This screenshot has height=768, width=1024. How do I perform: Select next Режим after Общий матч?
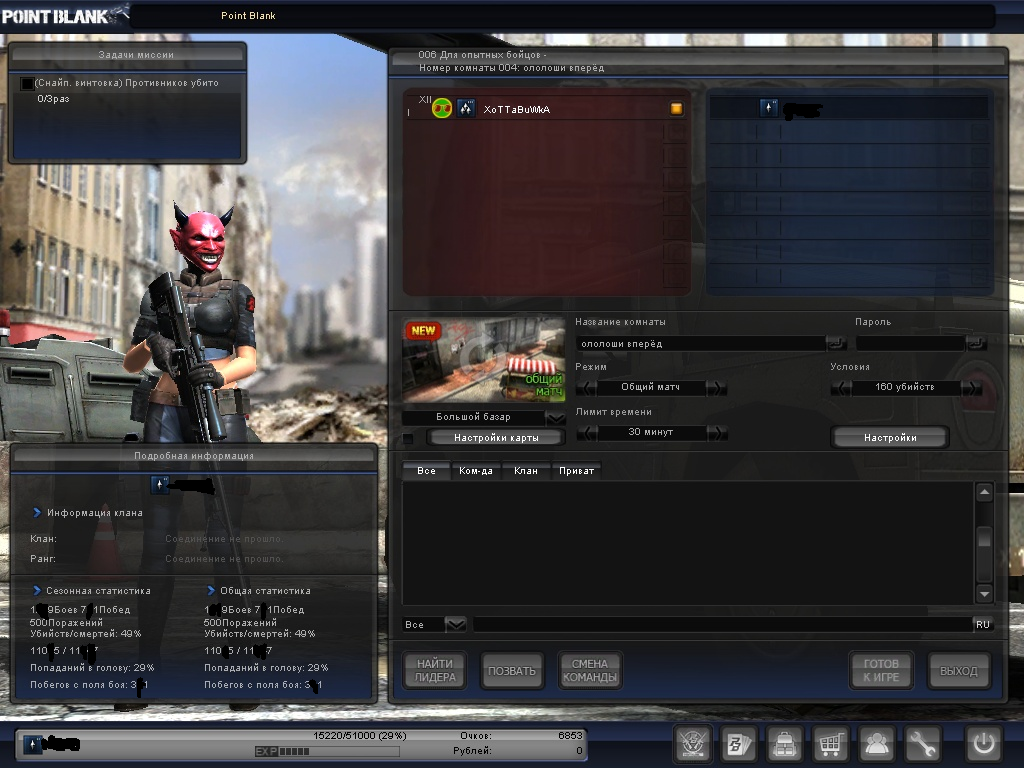coord(717,388)
